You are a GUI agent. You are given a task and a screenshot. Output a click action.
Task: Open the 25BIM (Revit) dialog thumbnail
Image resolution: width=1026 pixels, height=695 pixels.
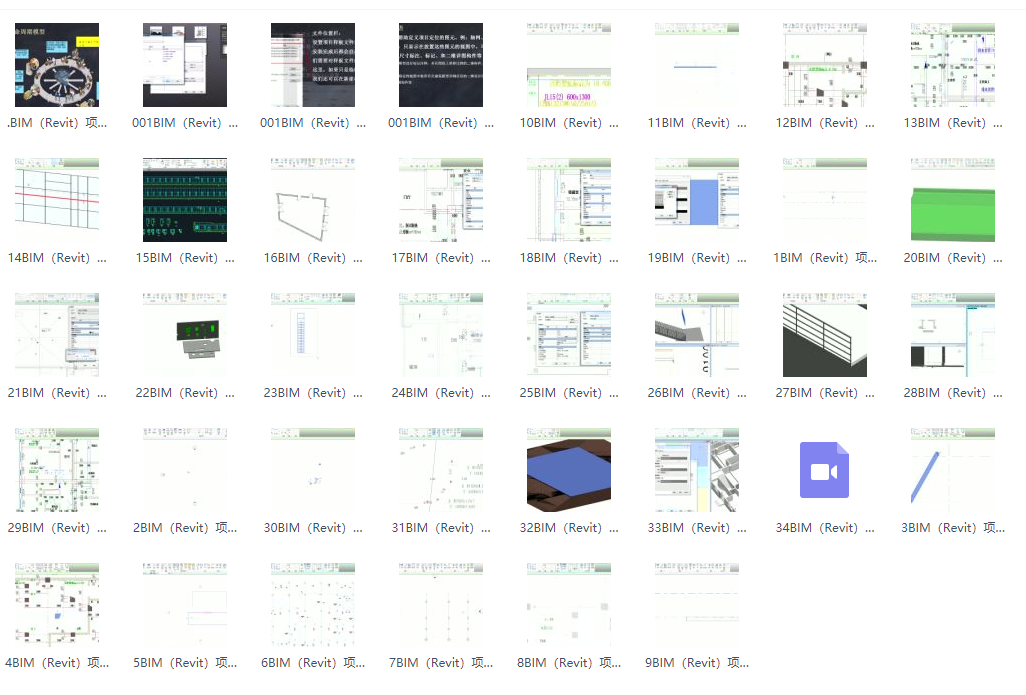[x=569, y=334]
